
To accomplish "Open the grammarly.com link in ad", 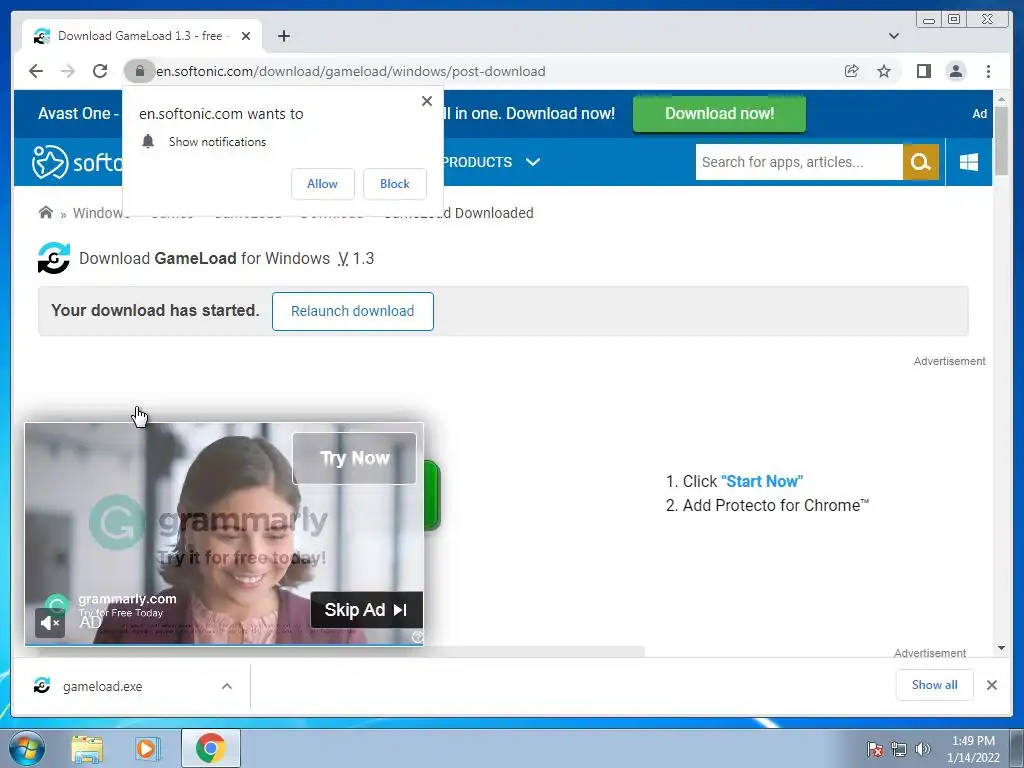I will coord(127,599).
